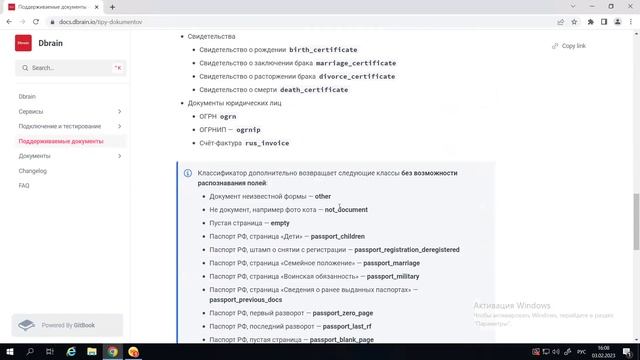Click the passport_previous_docs class name
The width and height of the screenshot is (640, 360).
tap(246, 300)
